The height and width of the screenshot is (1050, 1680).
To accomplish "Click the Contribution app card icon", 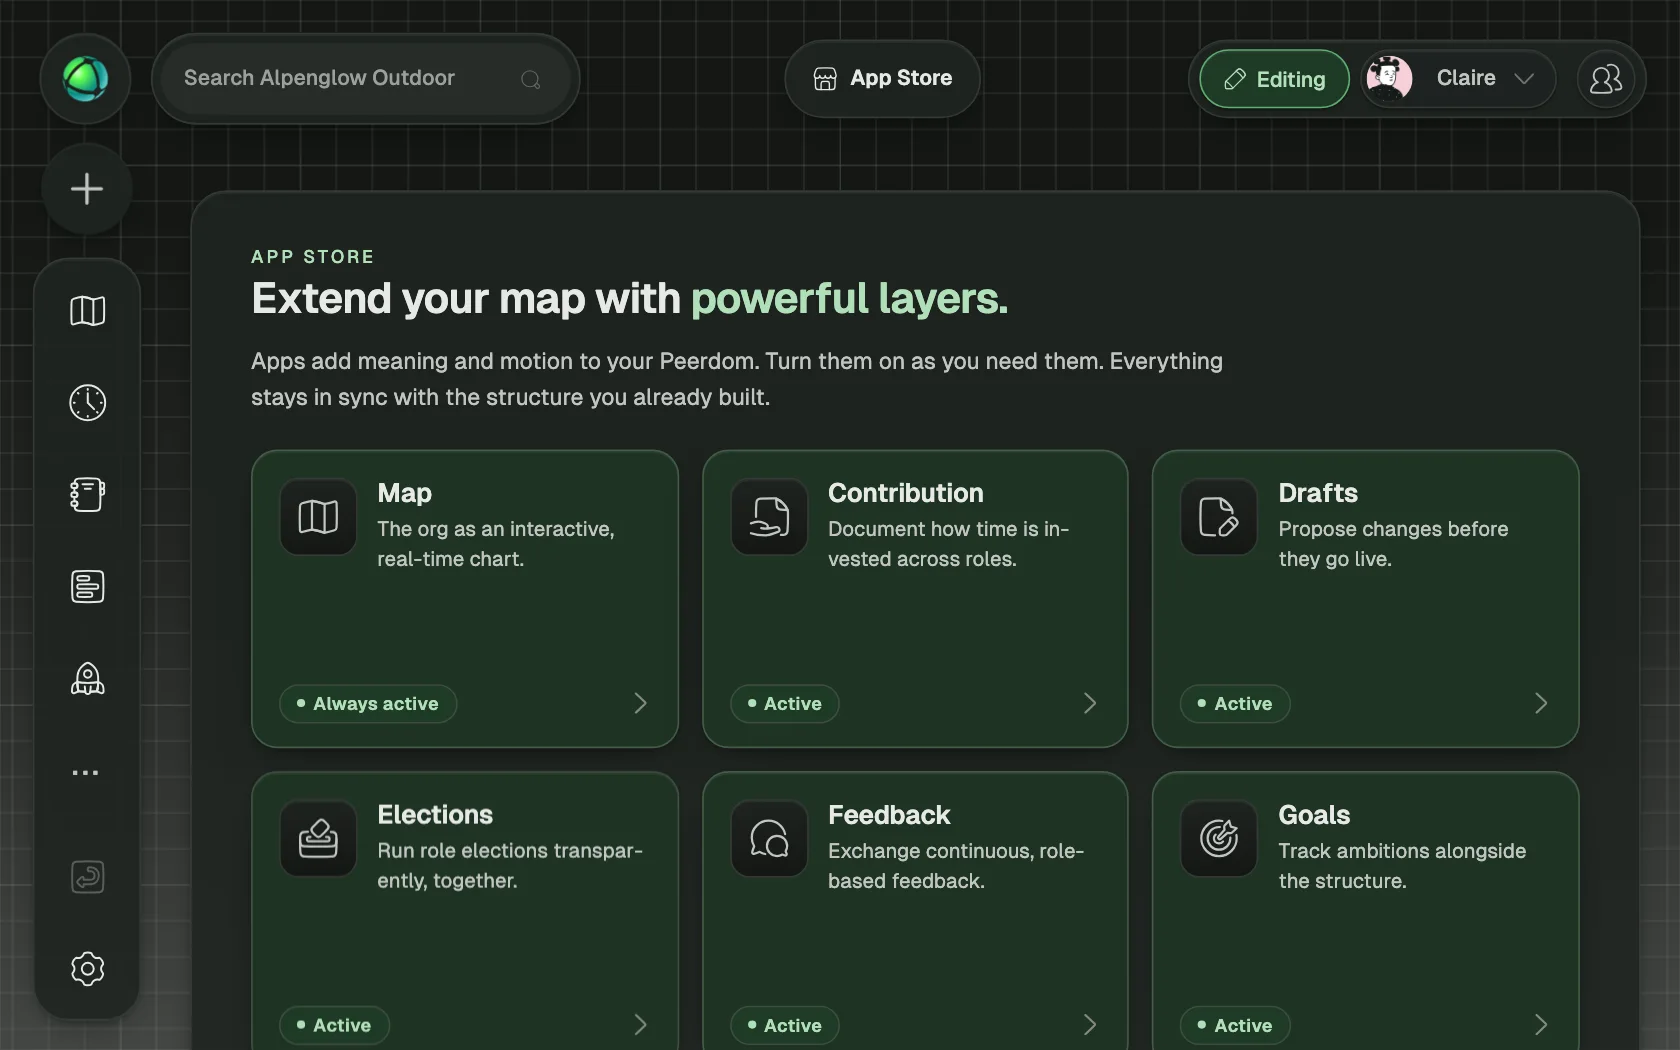I will 769,517.
